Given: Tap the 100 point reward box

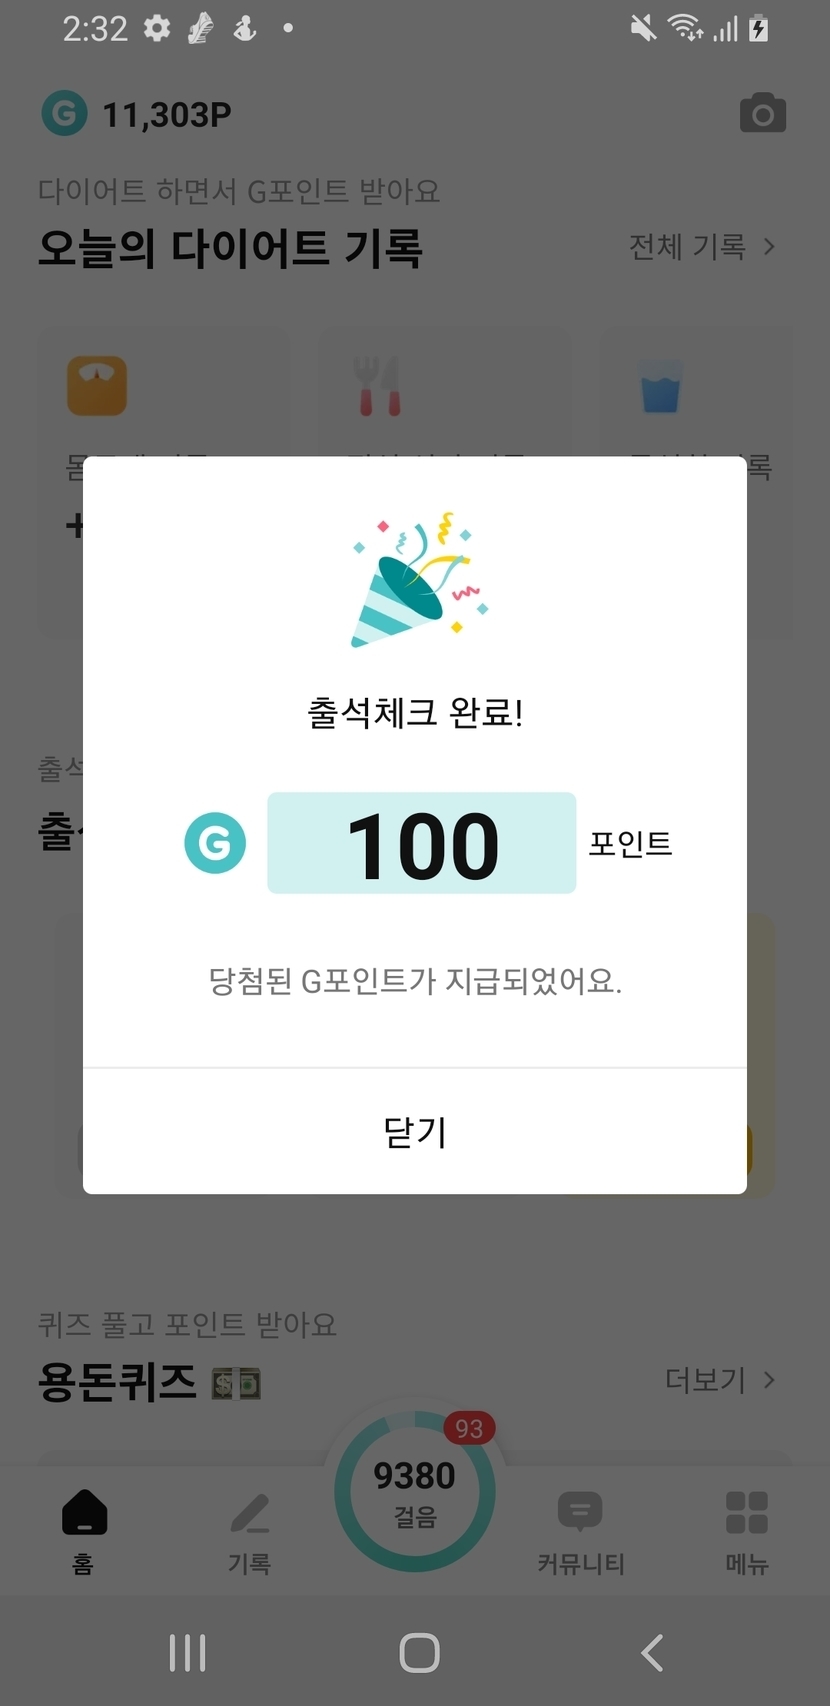Looking at the screenshot, I should [x=421, y=843].
